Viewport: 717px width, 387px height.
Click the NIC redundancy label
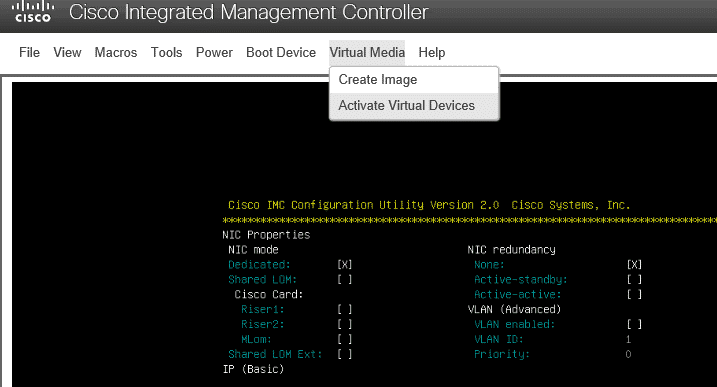click(511, 250)
